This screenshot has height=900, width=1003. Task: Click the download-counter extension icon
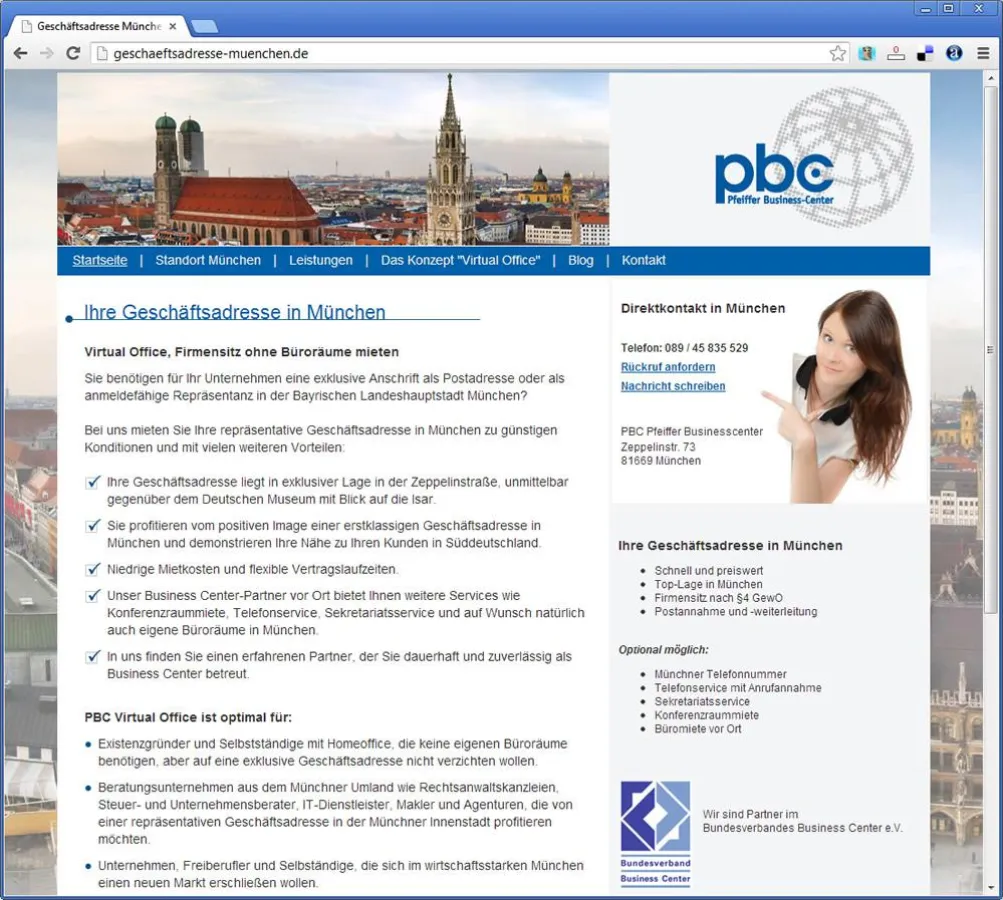point(895,53)
